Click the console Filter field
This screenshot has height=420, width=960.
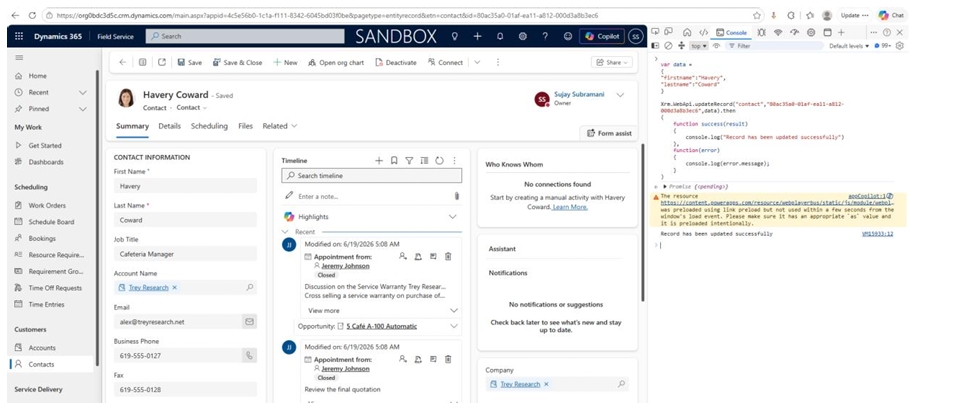coord(774,46)
